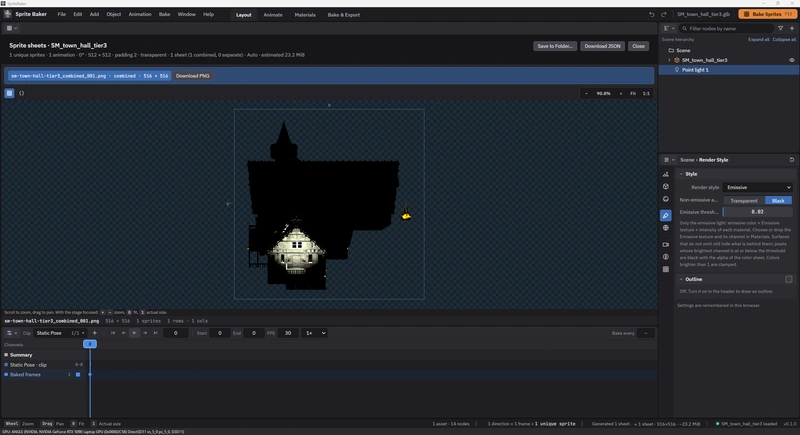Open the File menu
Viewport: 800px width, 435px height.
(62, 14)
